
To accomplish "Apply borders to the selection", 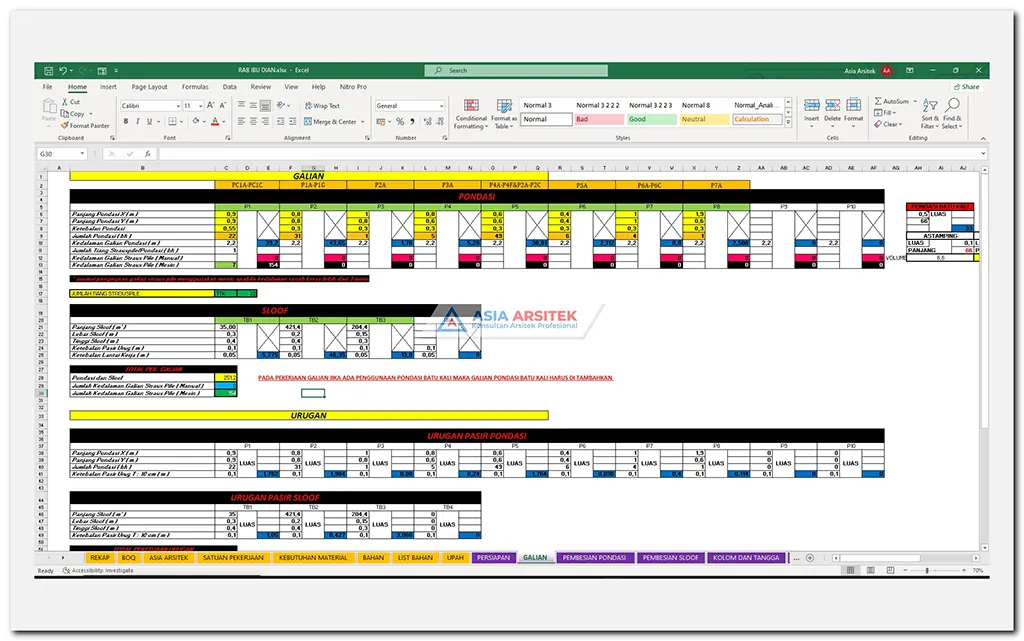I will pyautogui.click(x=172, y=121).
